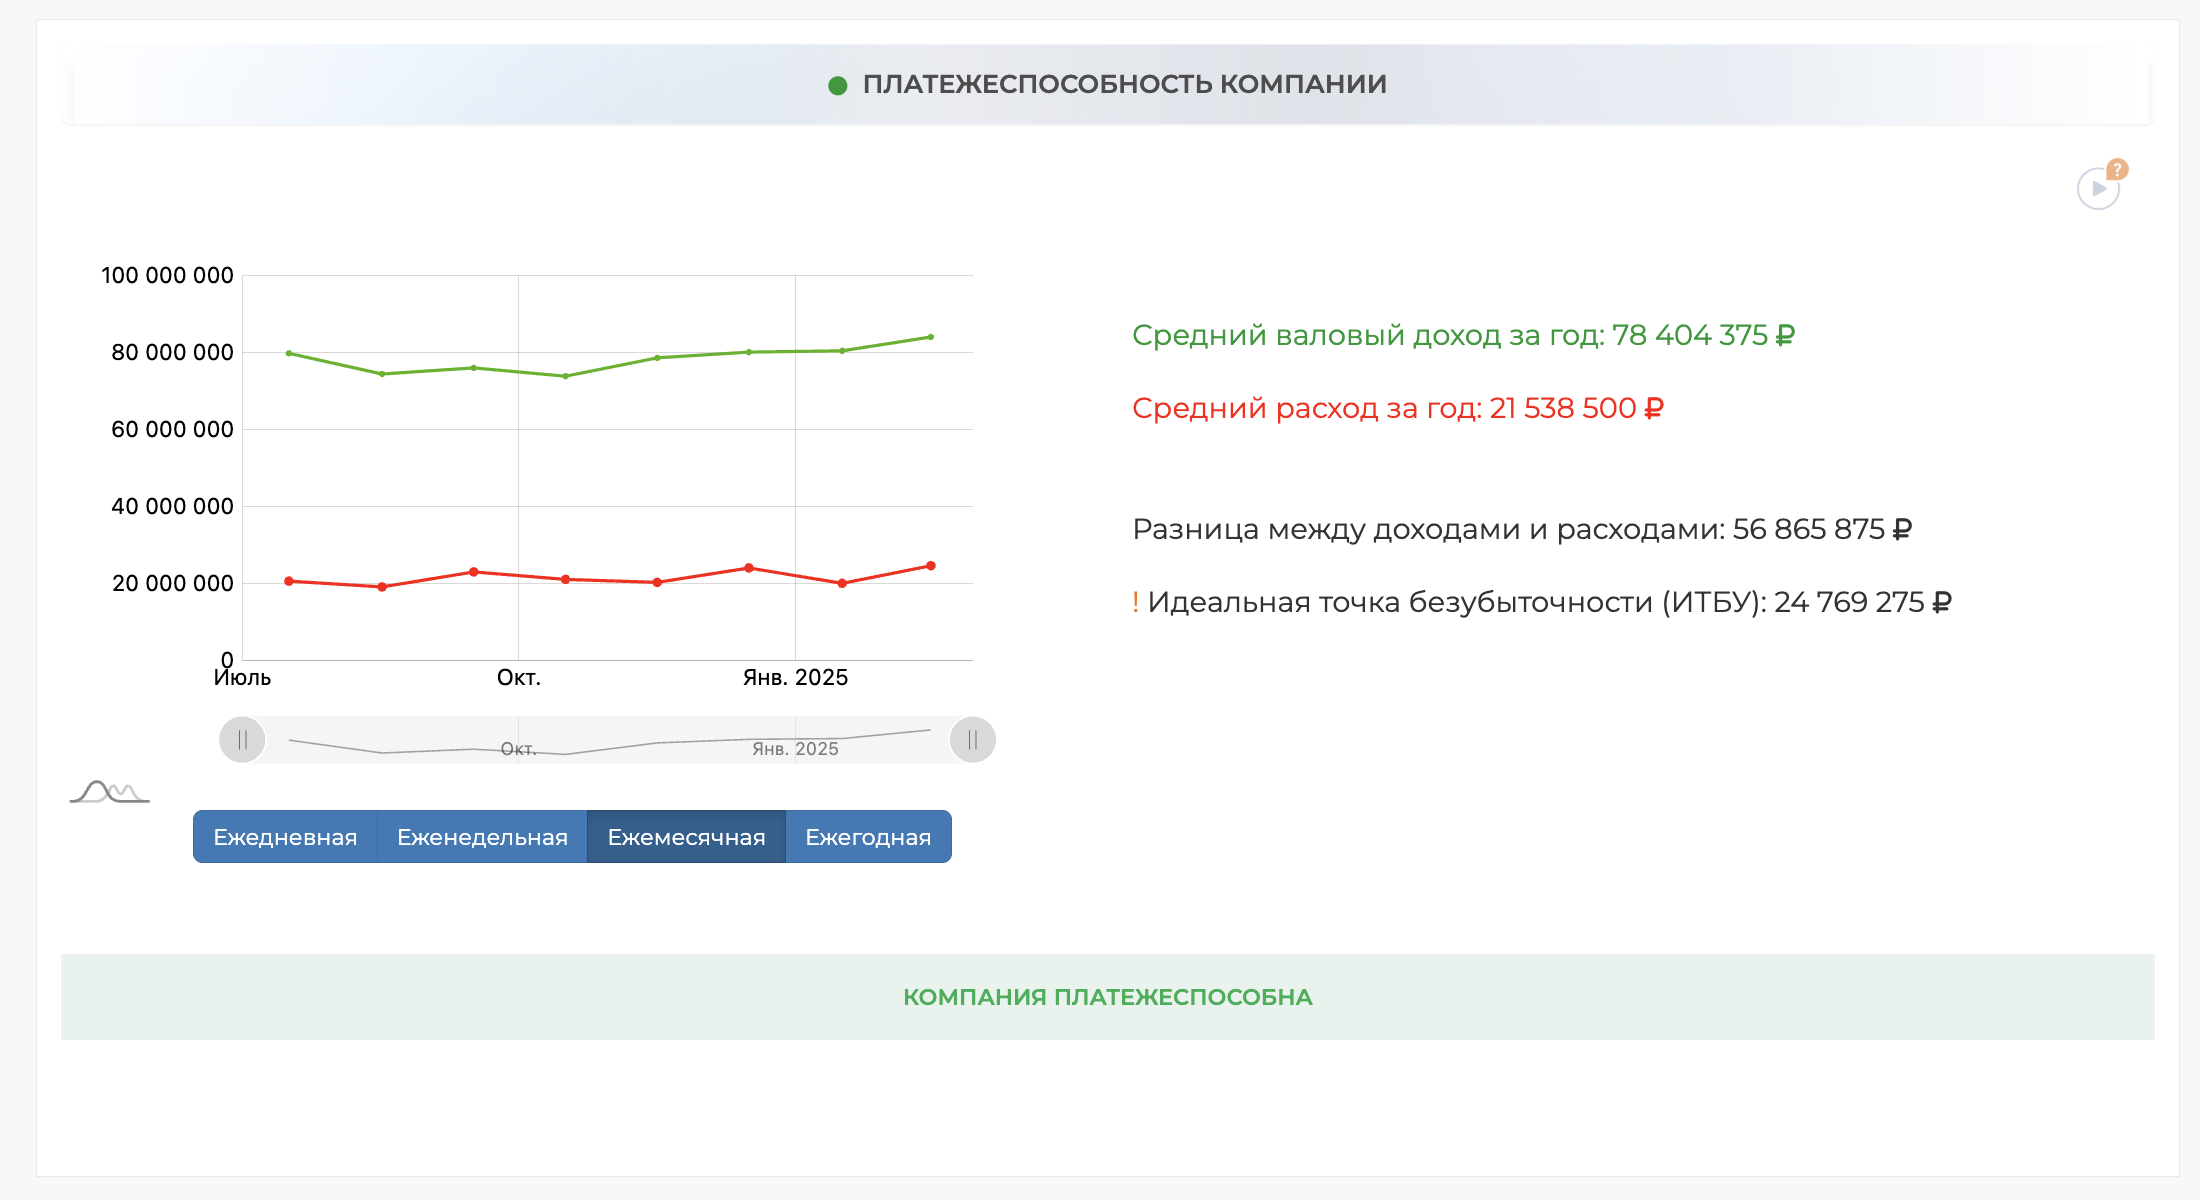The height and width of the screenshot is (1200, 2200).
Task: Click the right range slider grip handle
Action: [x=972, y=739]
